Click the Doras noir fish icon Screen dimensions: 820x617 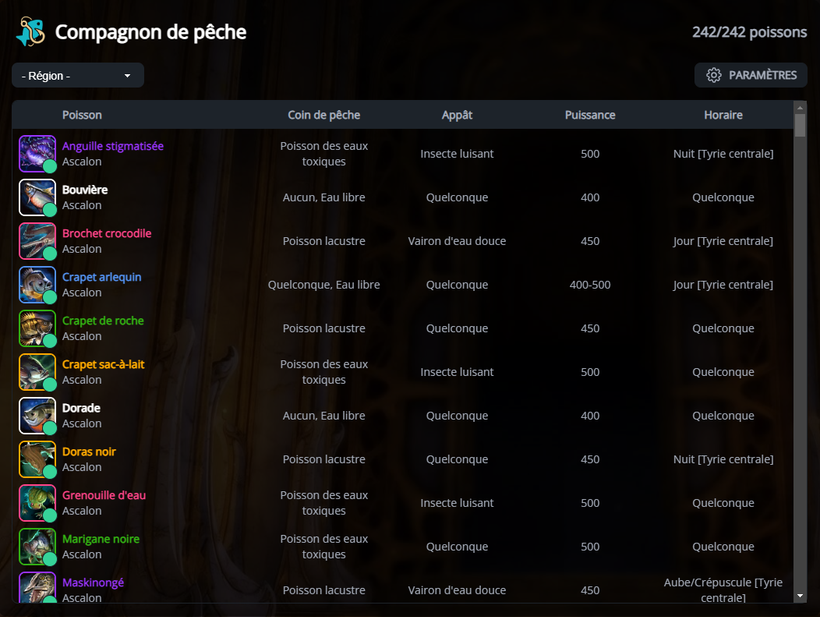point(37,459)
